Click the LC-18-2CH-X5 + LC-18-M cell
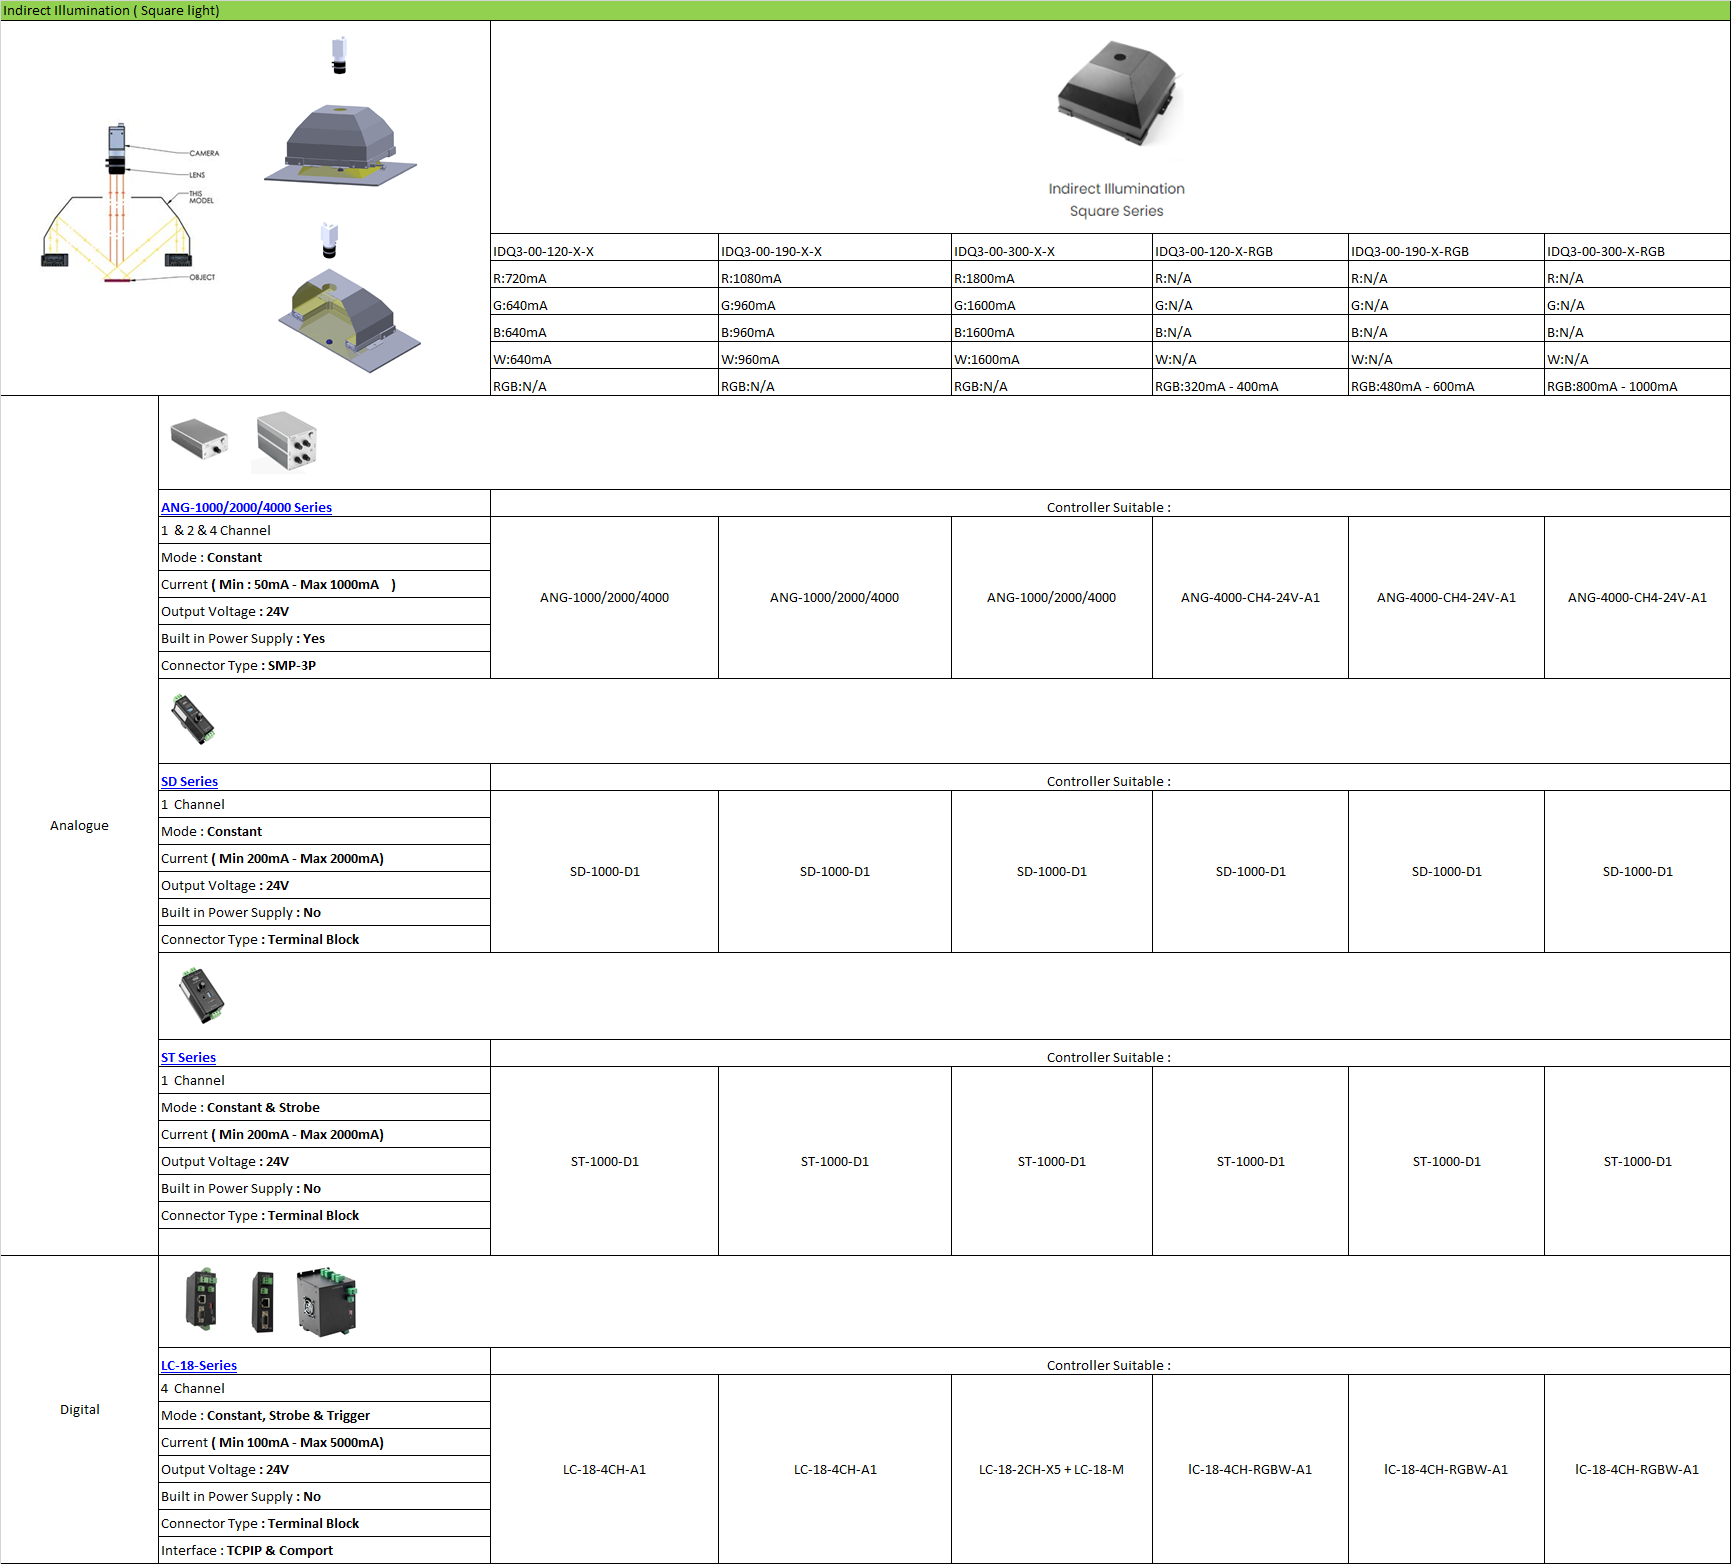The width and height of the screenshot is (1731, 1564). 1052,1469
